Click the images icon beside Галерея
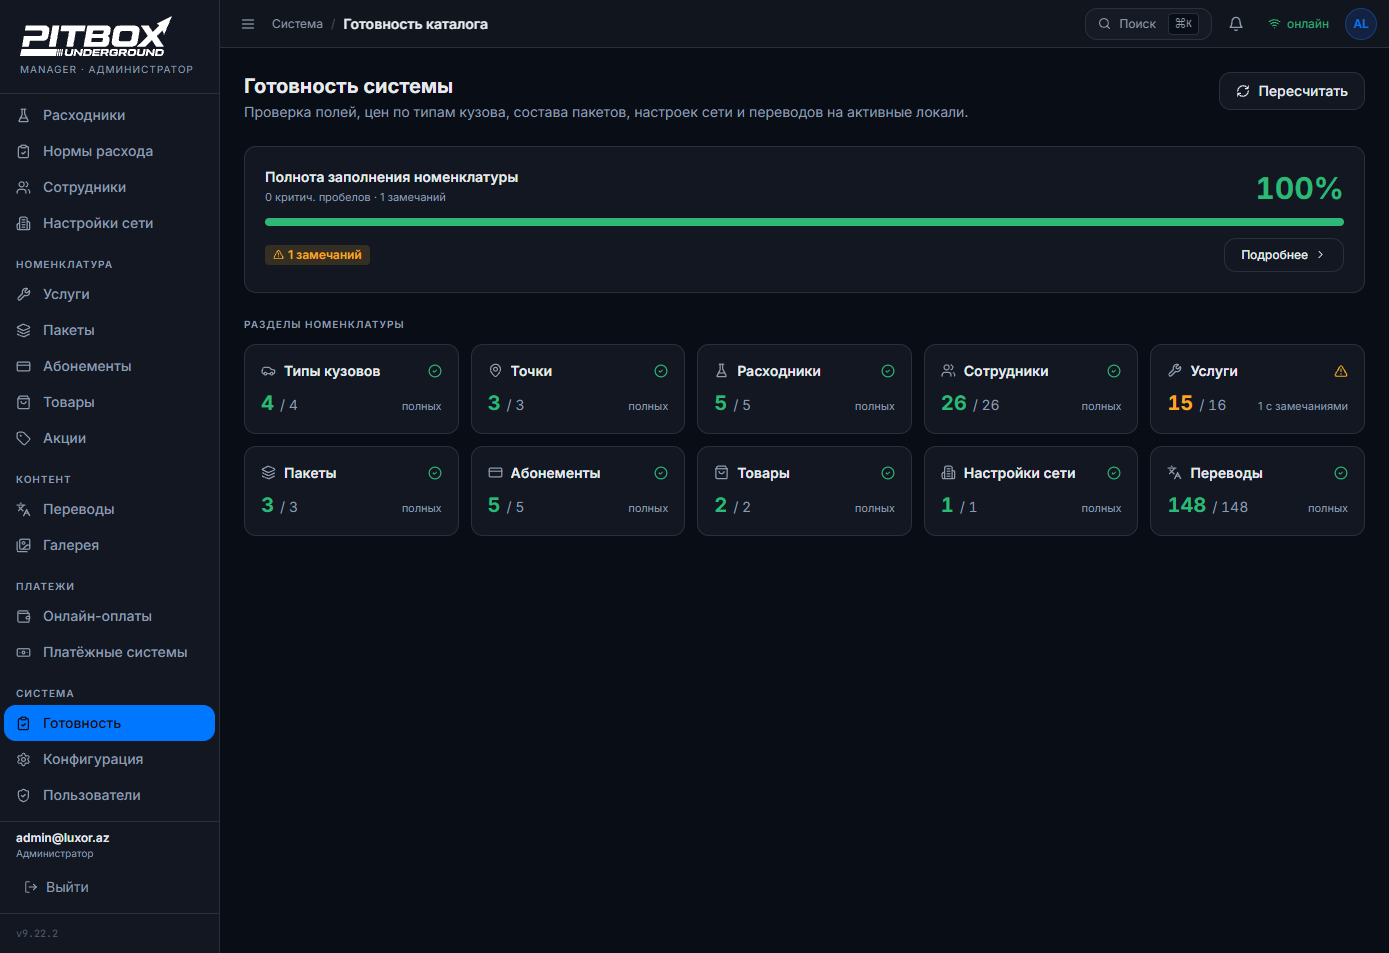 24,545
